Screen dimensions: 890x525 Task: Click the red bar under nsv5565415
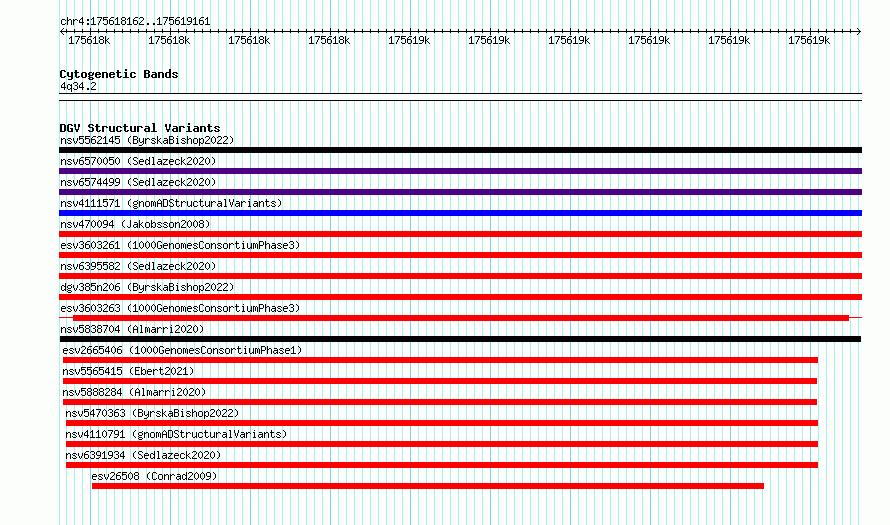point(440,381)
